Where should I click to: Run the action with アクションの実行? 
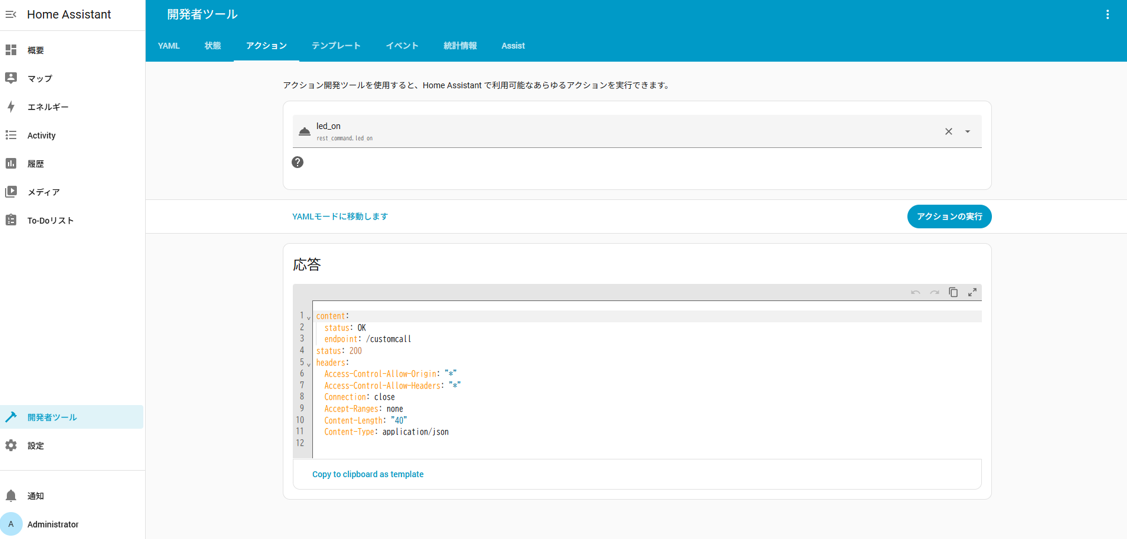(x=949, y=216)
